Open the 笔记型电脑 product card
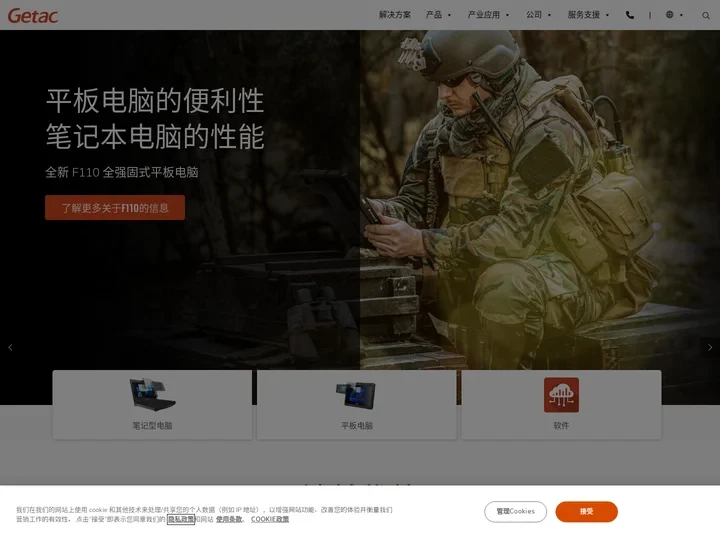 pos(152,405)
